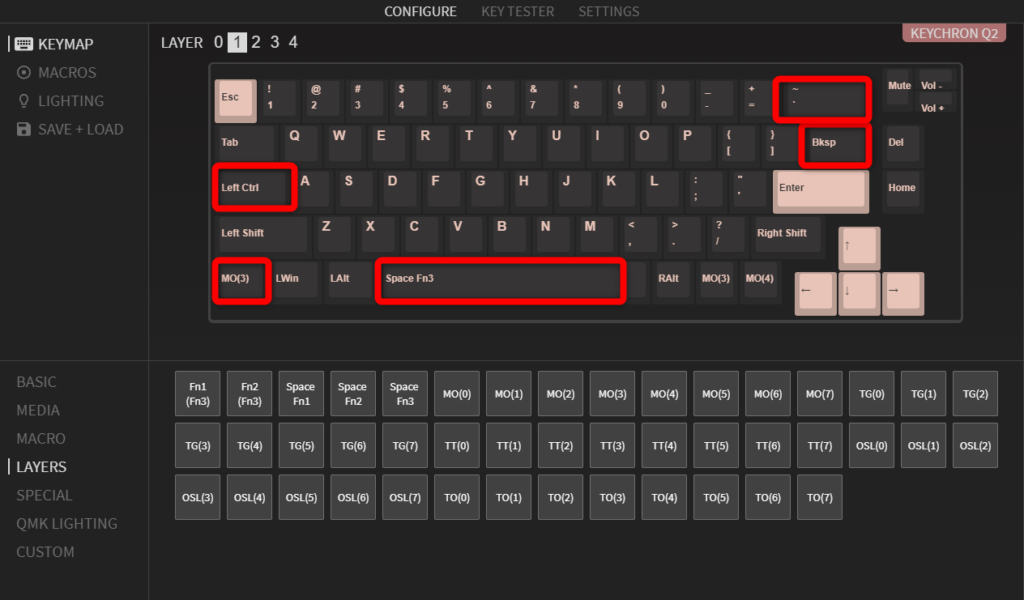This screenshot has height=600, width=1024.
Task: Select the Left Shift key on the keyboard
Action: coord(261,234)
